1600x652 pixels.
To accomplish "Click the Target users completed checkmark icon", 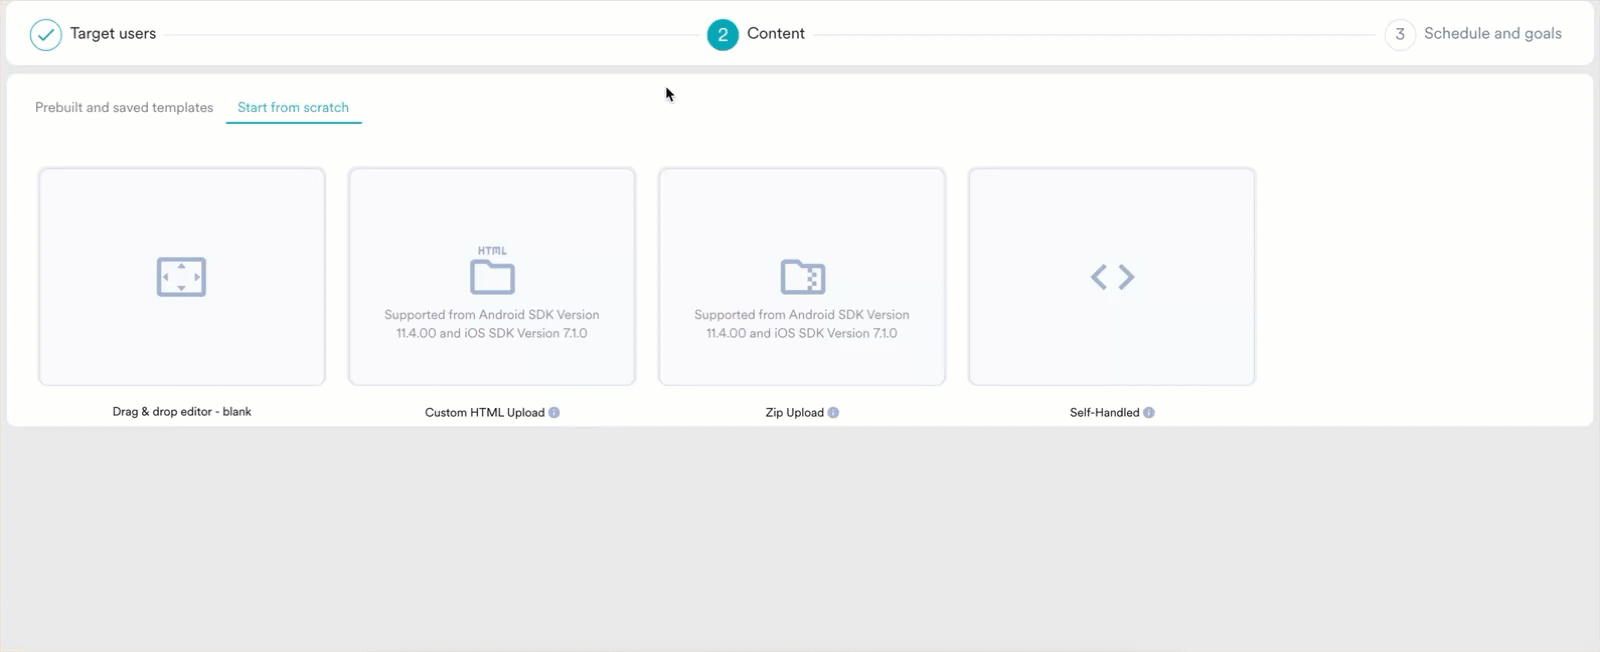I will [45, 35].
